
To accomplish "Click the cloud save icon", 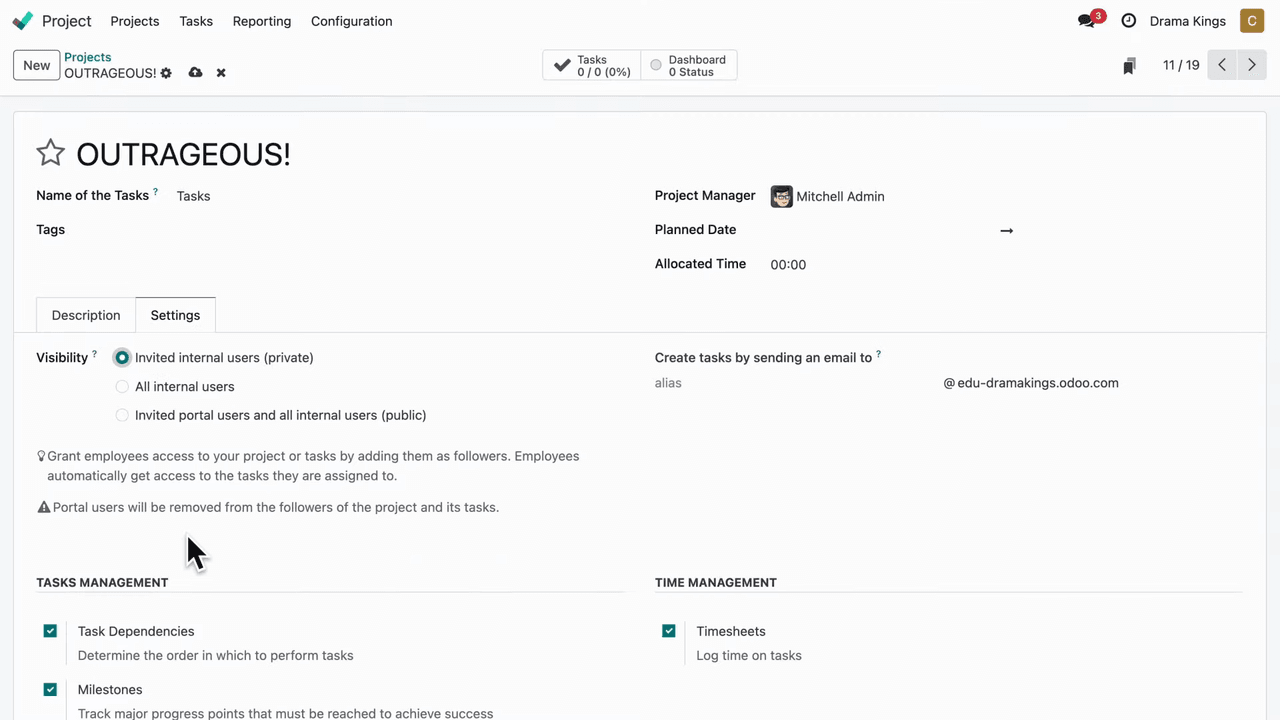I will pyautogui.click(x=195, y=73).
